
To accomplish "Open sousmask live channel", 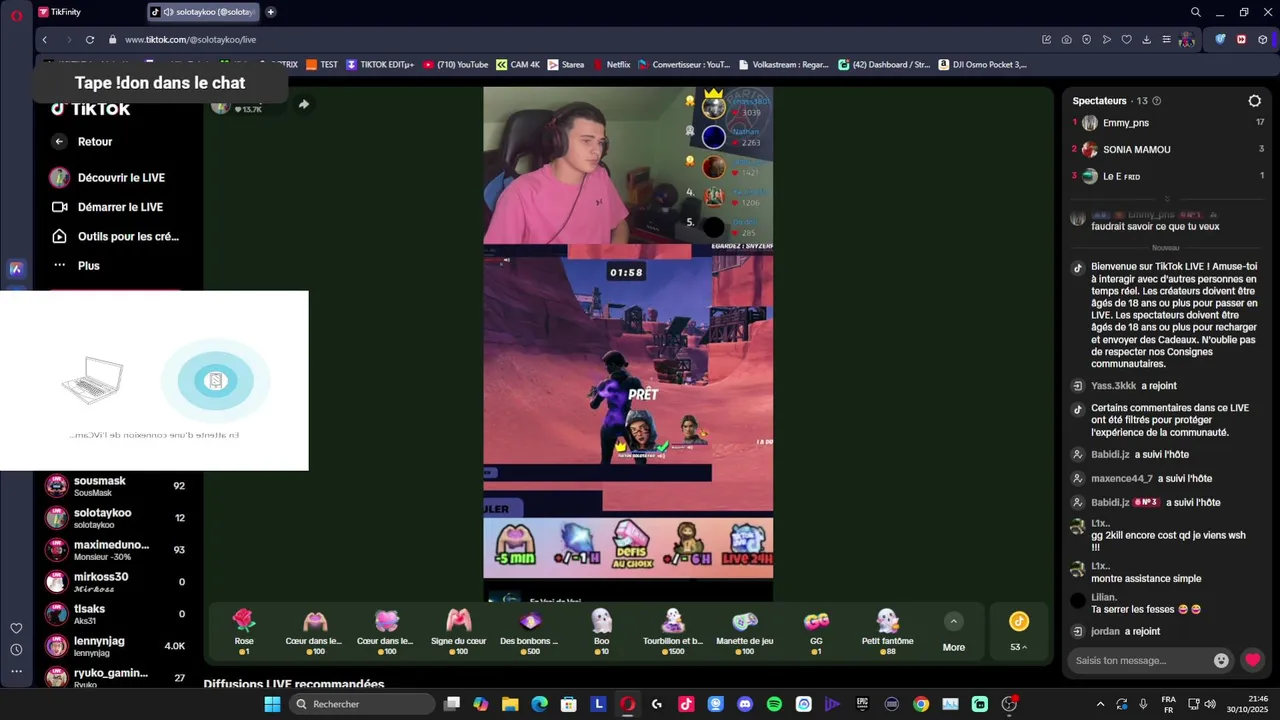I will tap(116, 486).
